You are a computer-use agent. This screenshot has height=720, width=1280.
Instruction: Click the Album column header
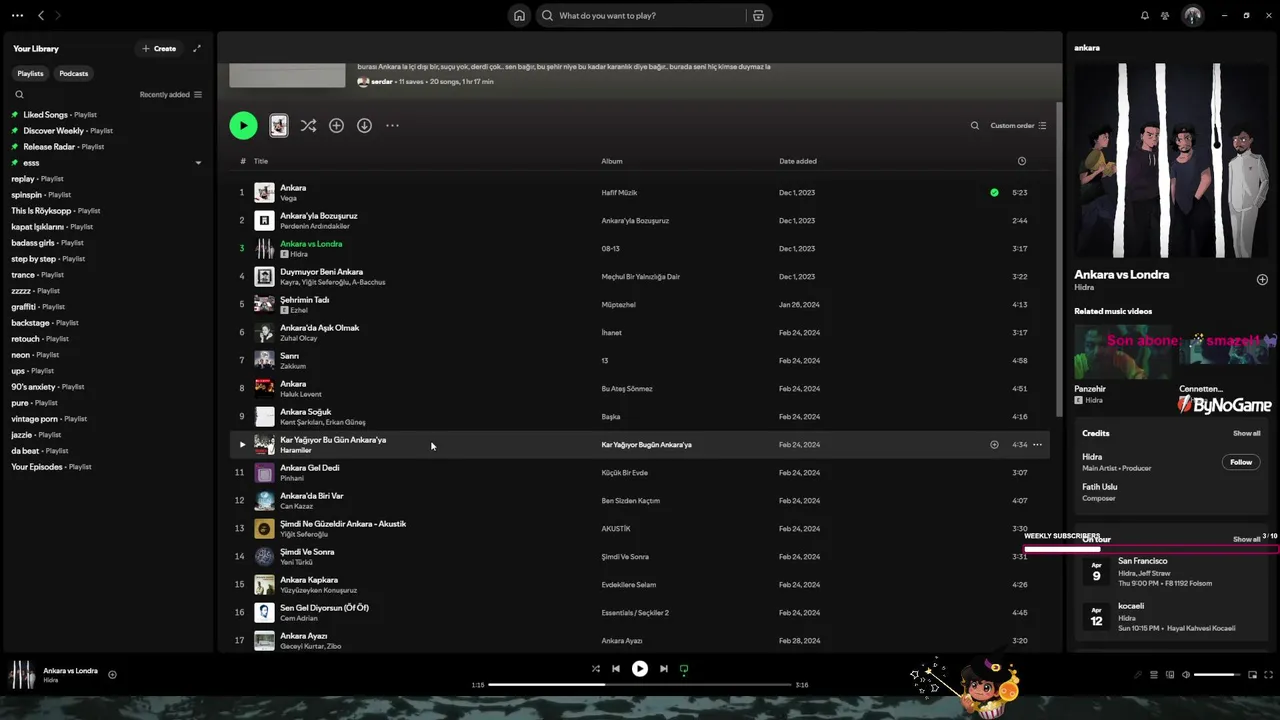pos(612,161)
